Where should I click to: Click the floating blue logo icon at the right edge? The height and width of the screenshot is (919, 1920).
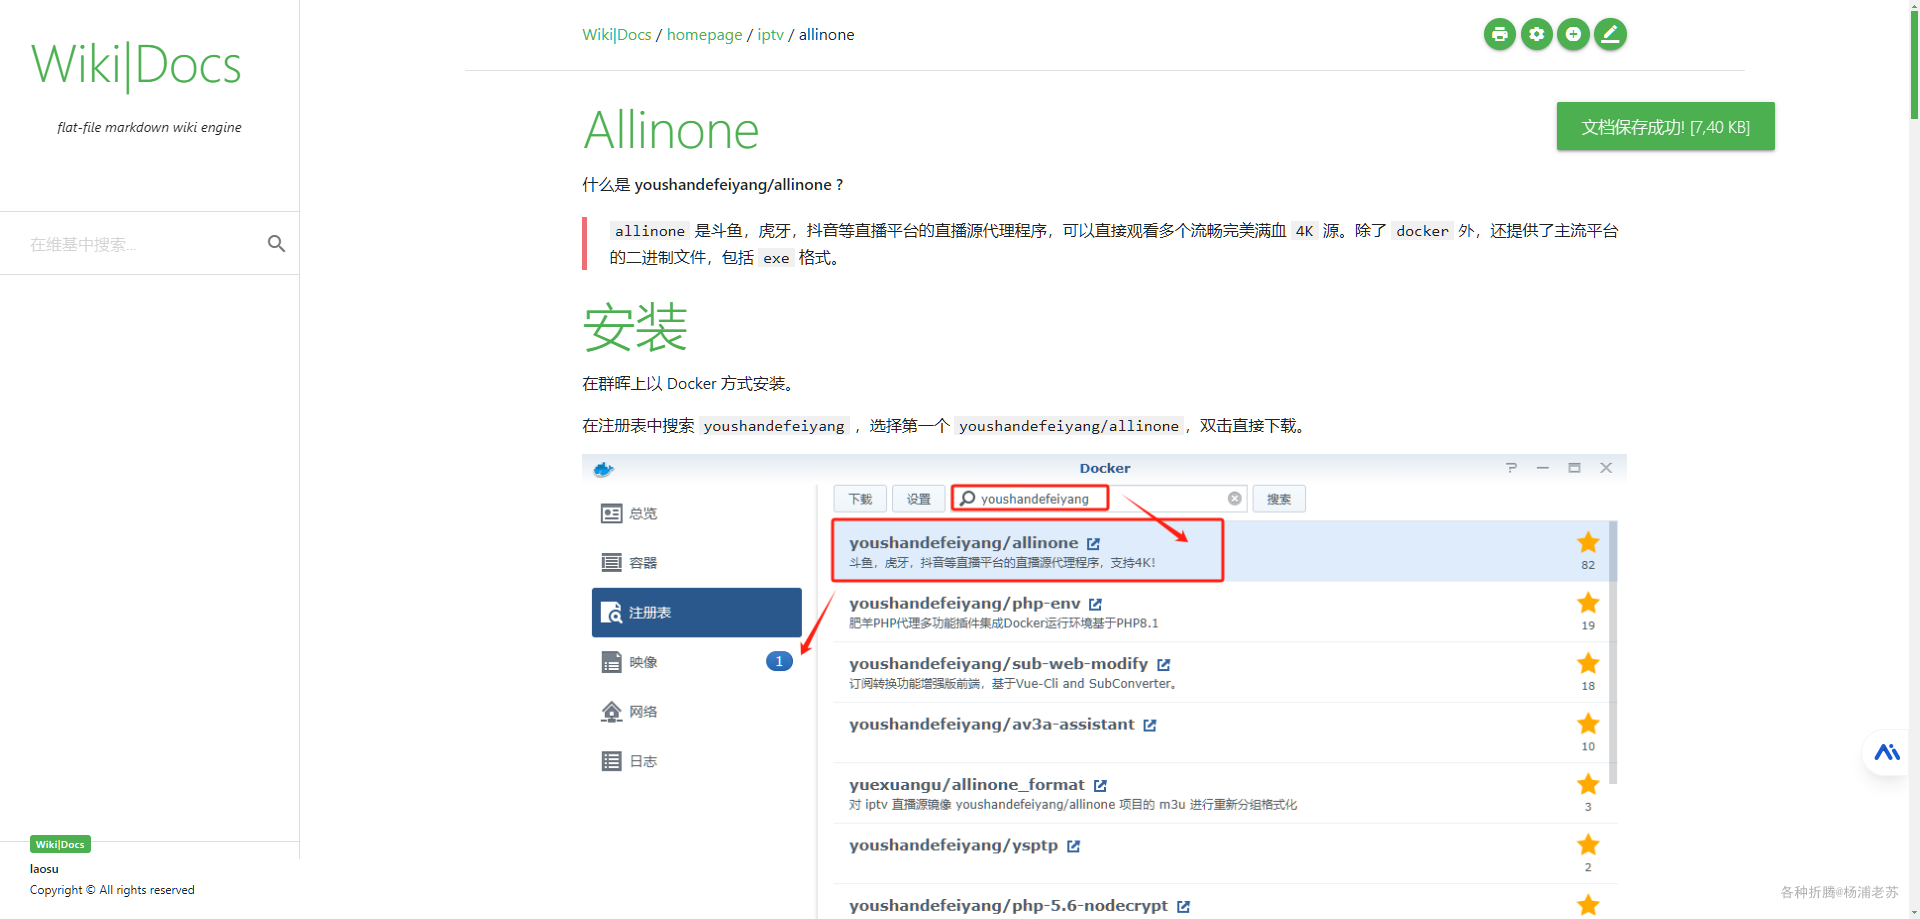(x=1887, y=752)
